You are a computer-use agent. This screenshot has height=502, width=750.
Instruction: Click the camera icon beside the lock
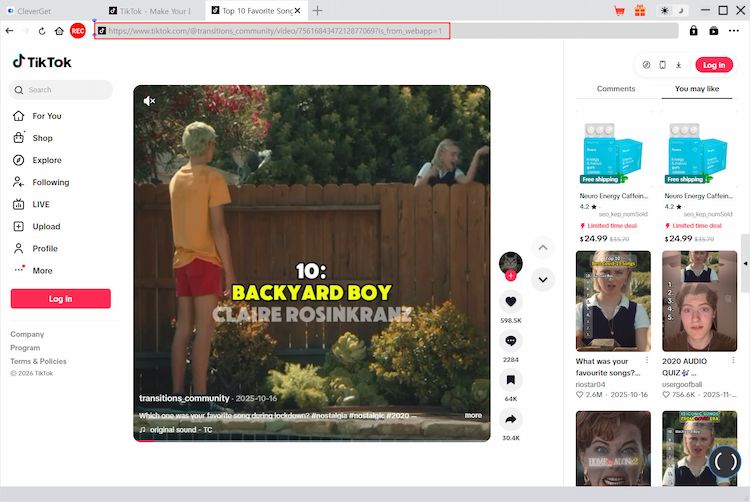coord(713,31)
